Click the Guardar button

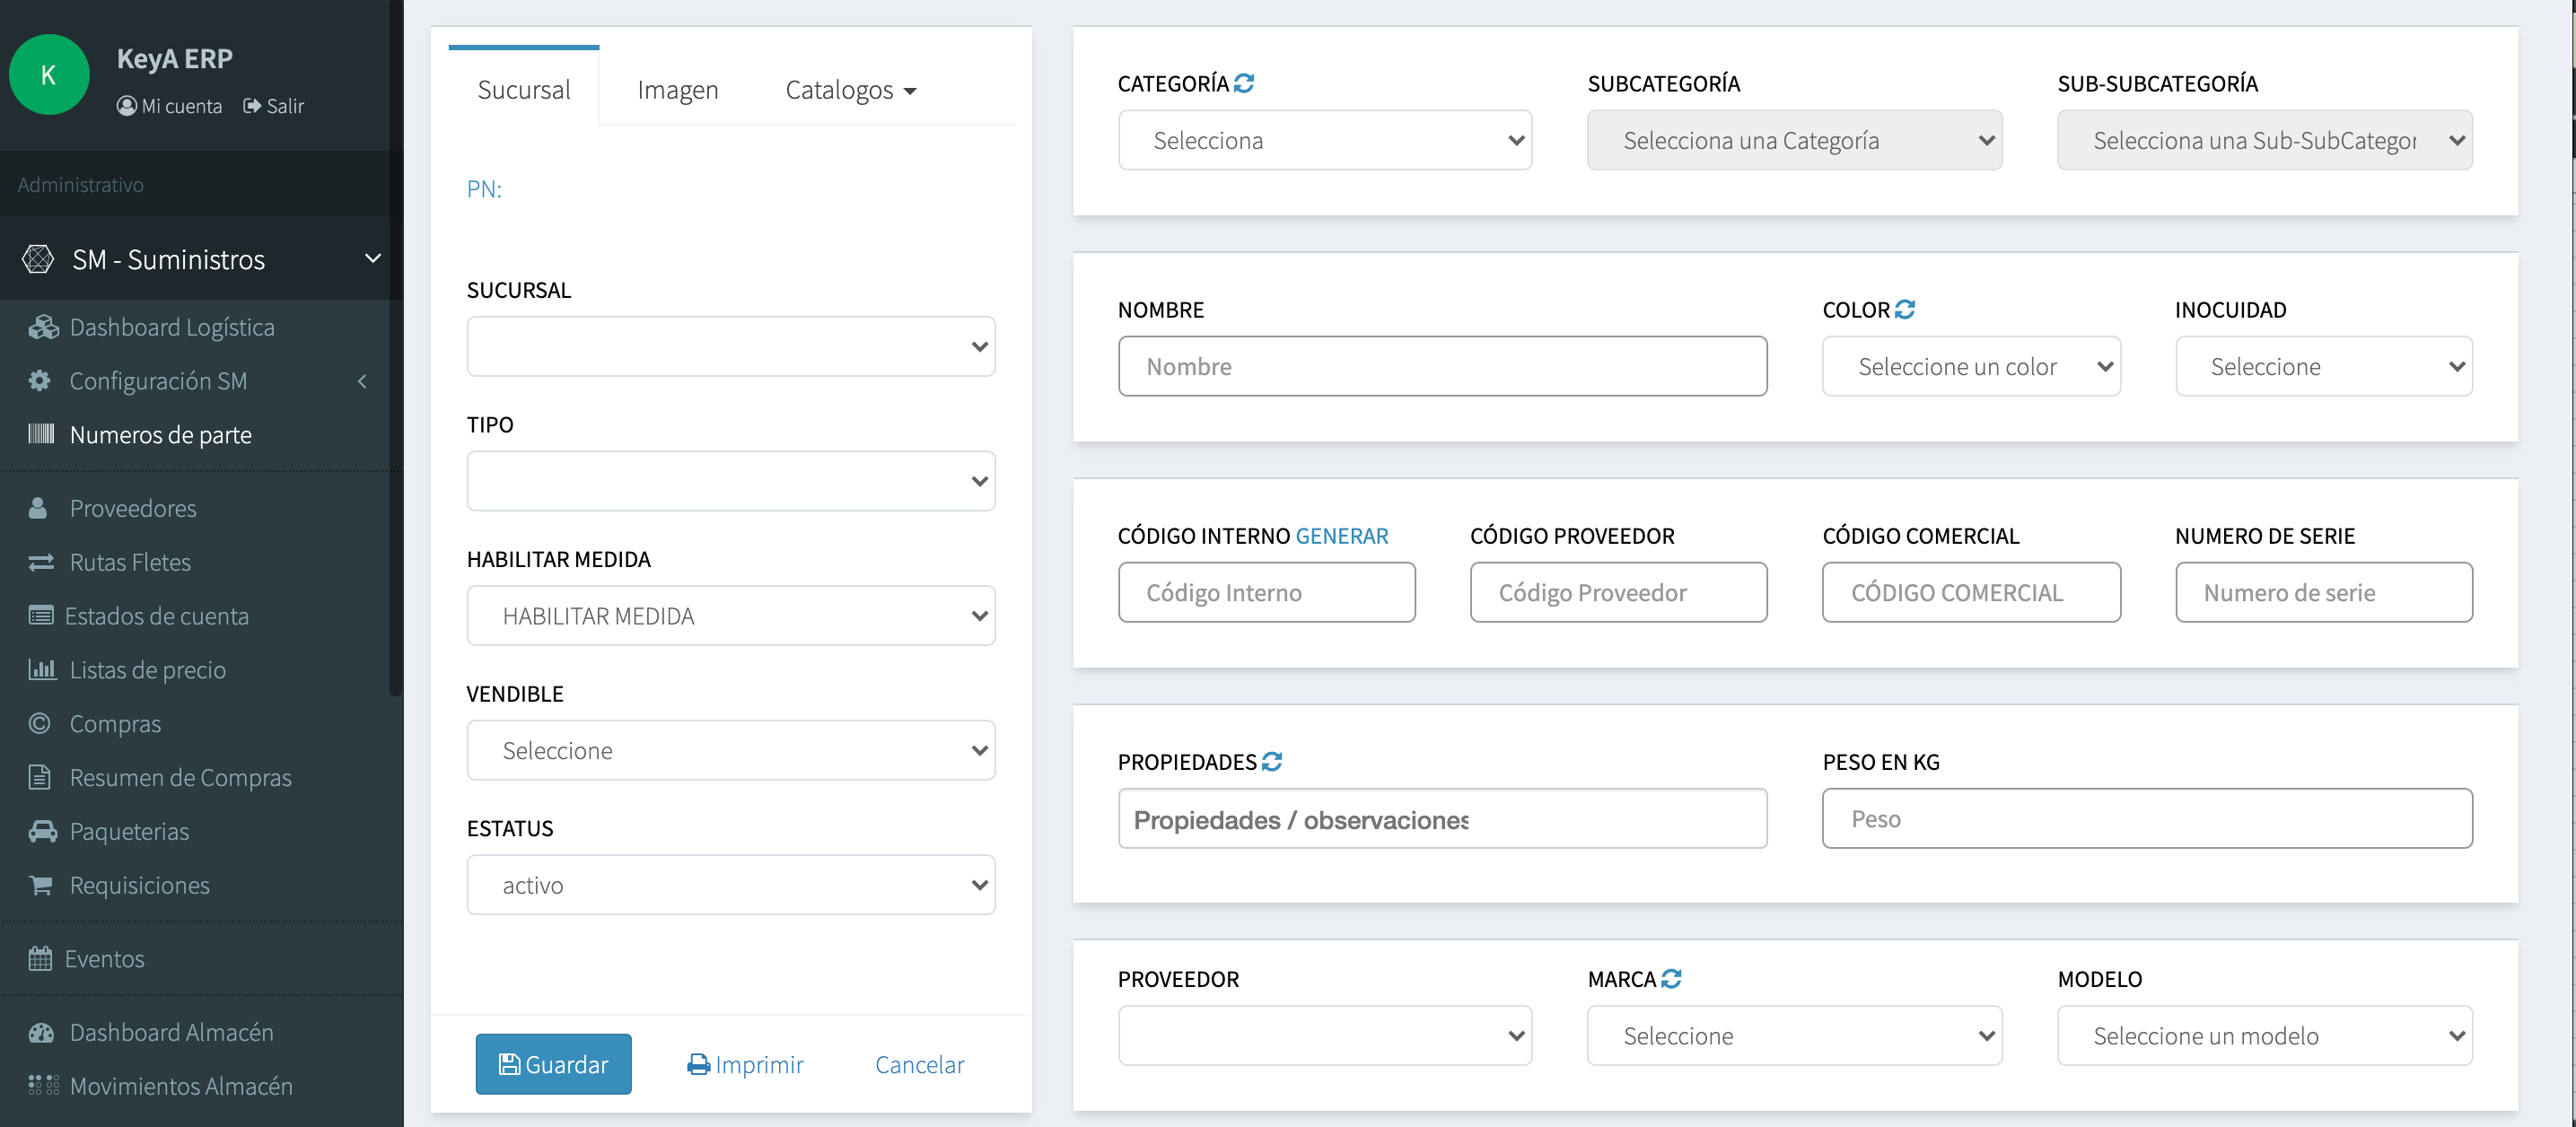tap(553, 1064)
